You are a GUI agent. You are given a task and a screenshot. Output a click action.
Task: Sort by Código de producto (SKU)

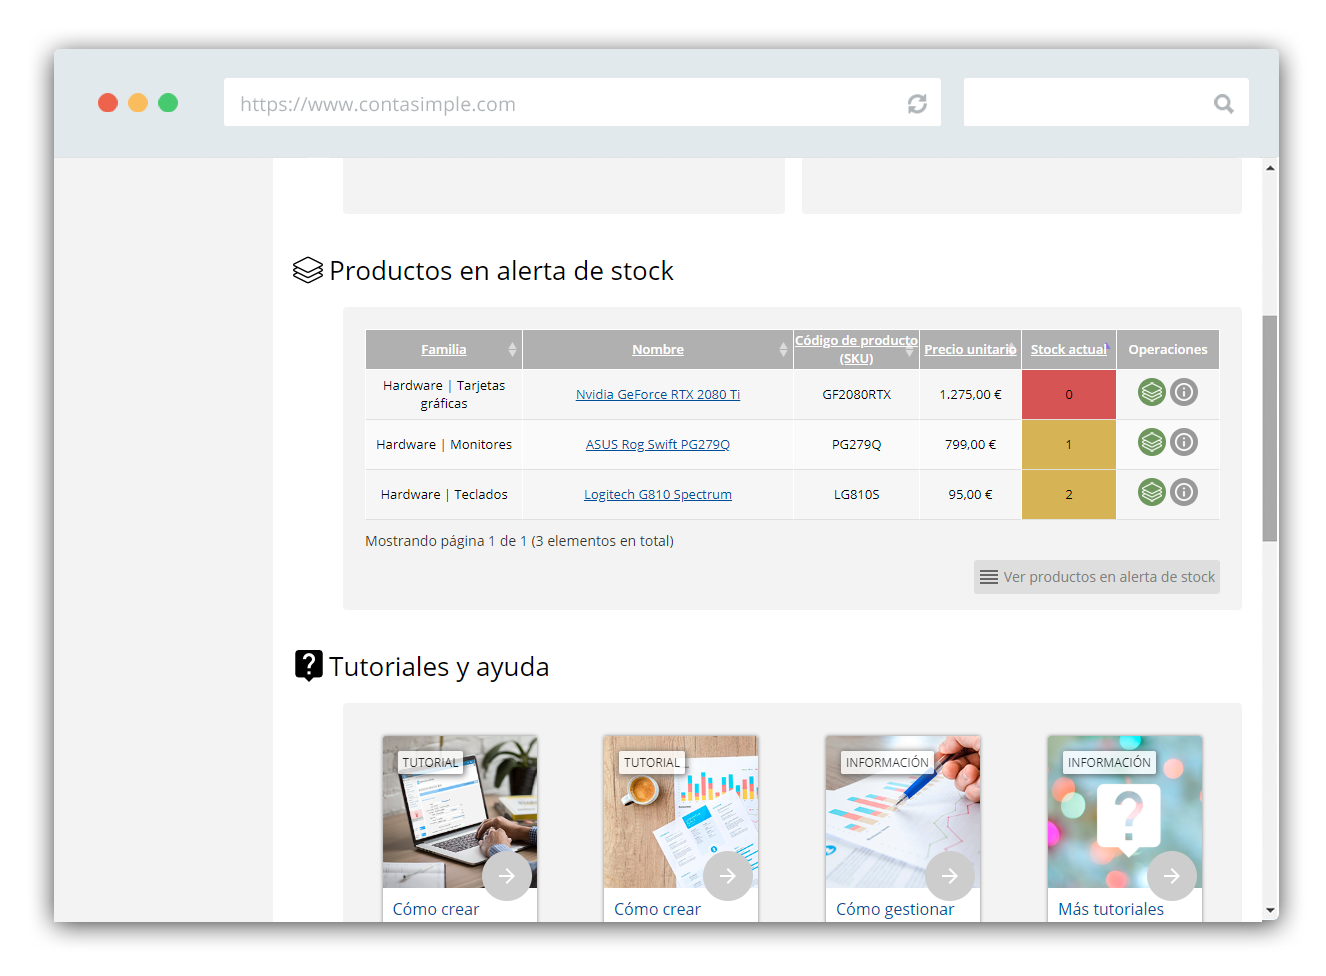coord(856,349)
